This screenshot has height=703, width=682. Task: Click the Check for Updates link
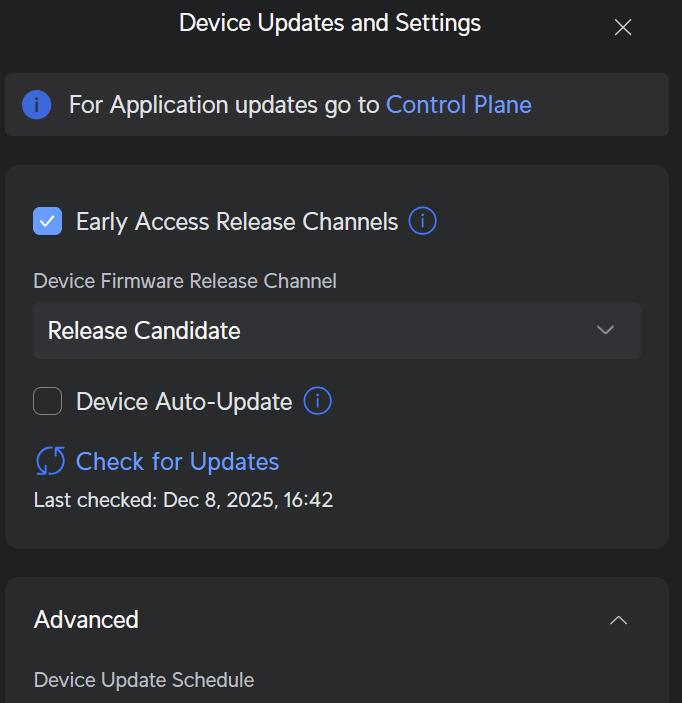pos(177,461)
